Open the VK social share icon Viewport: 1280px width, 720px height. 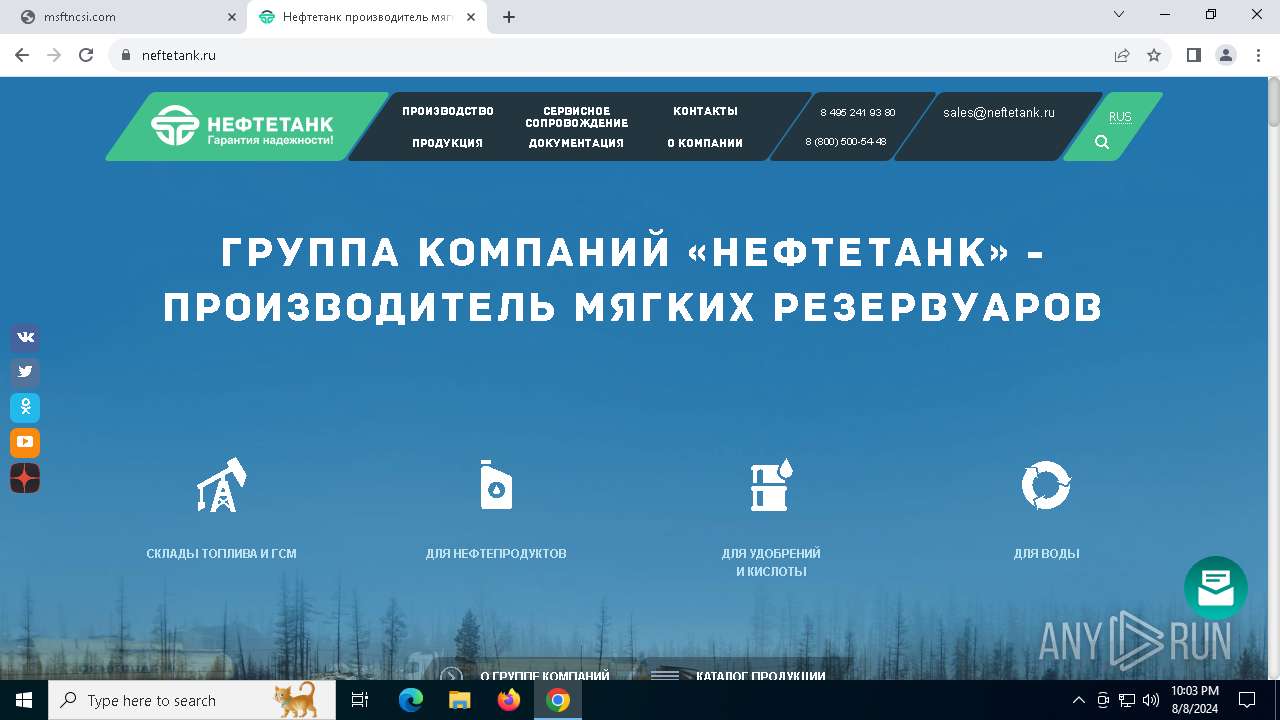(25, 337)
